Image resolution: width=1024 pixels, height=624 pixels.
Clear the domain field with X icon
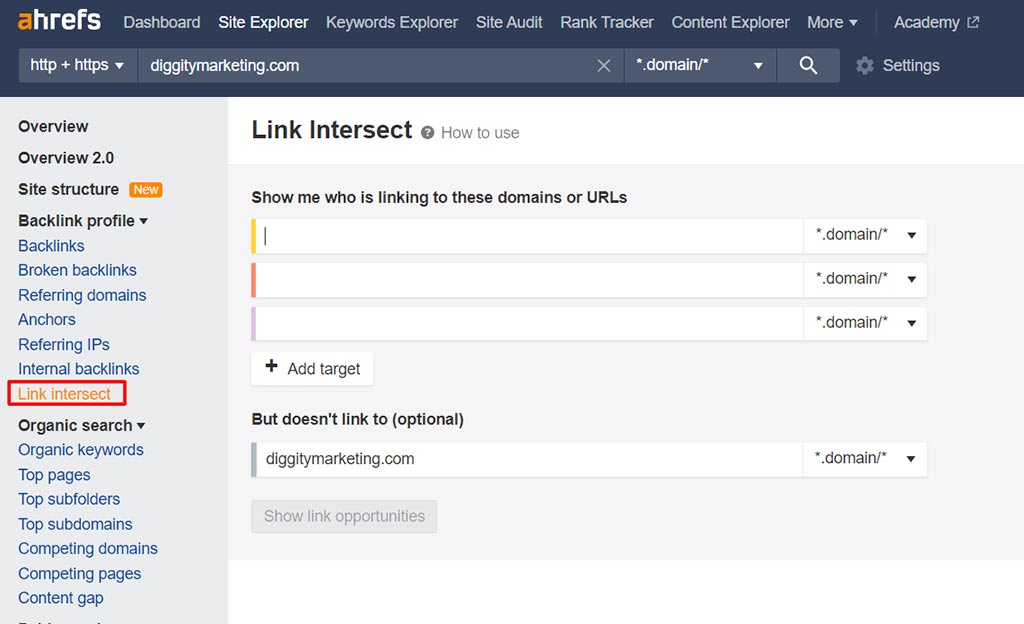603,66
